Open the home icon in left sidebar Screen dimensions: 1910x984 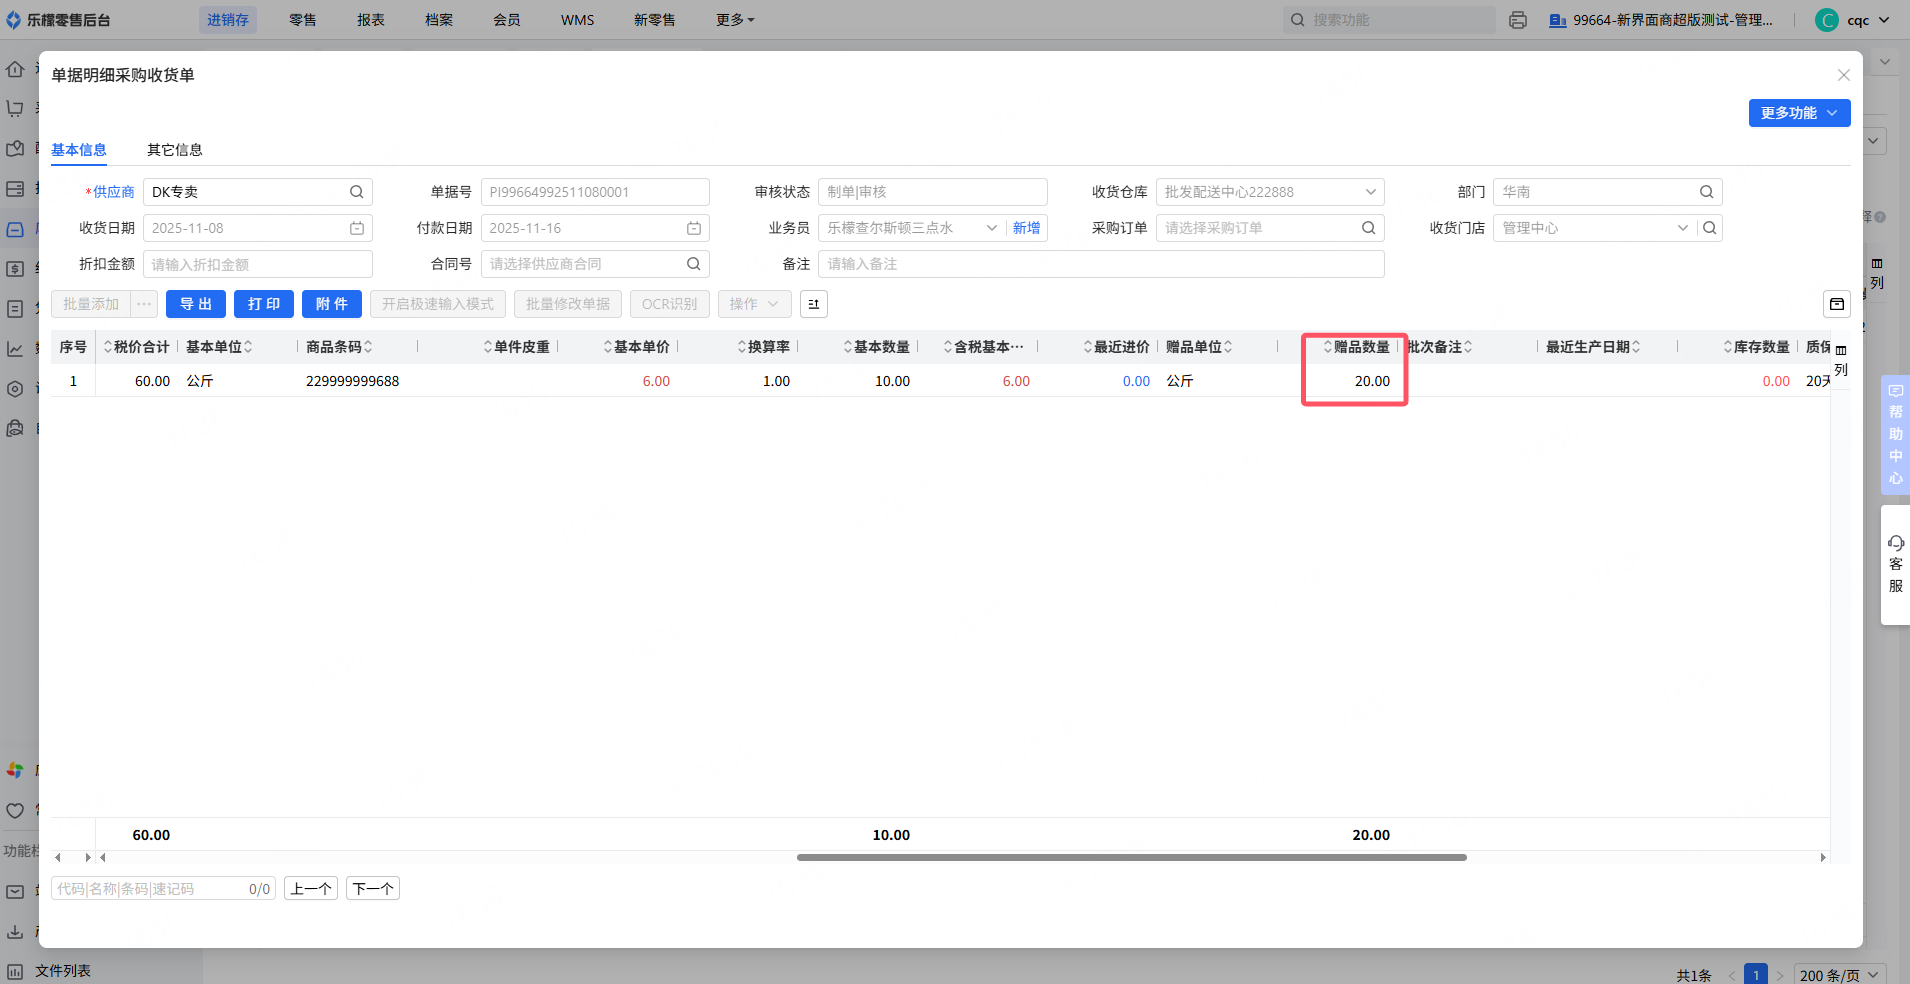[15, 69]
